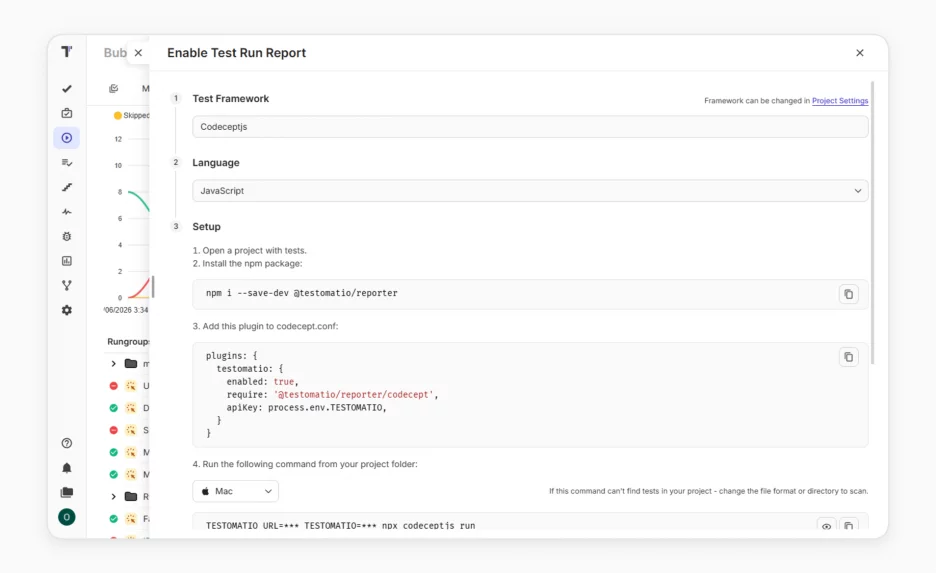This screenshot has height=573, width=936.
Task: Close the Enable Test Run Report panel
Action: 860,53
